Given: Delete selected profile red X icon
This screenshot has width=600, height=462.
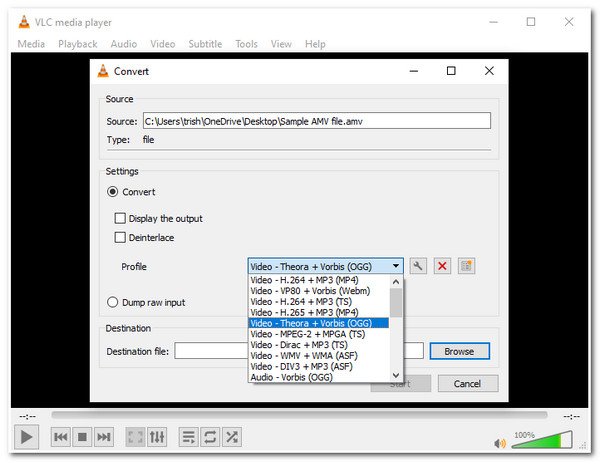Looking at the screenshot, I should click(x=442, y=266).
